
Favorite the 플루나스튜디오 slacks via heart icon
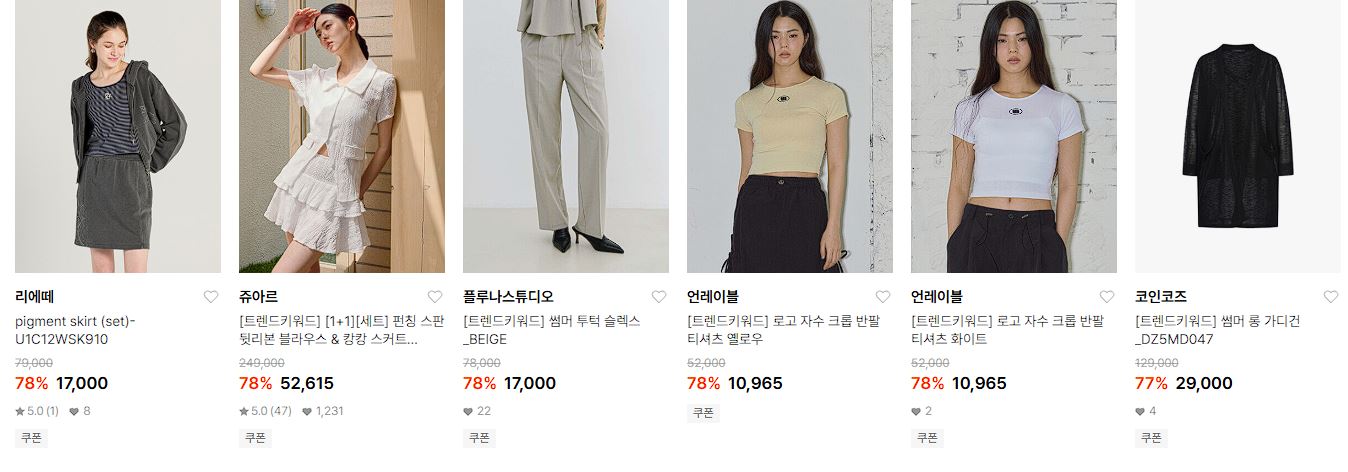pyautogui.click(x=658, y=297)
